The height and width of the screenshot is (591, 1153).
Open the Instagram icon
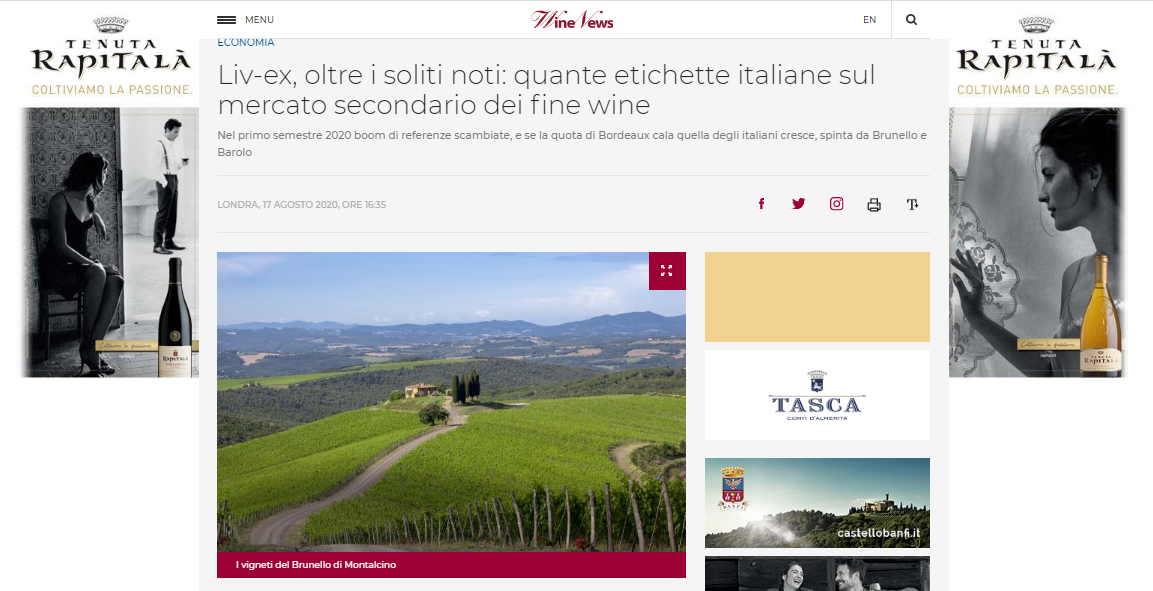coord(836,204)
